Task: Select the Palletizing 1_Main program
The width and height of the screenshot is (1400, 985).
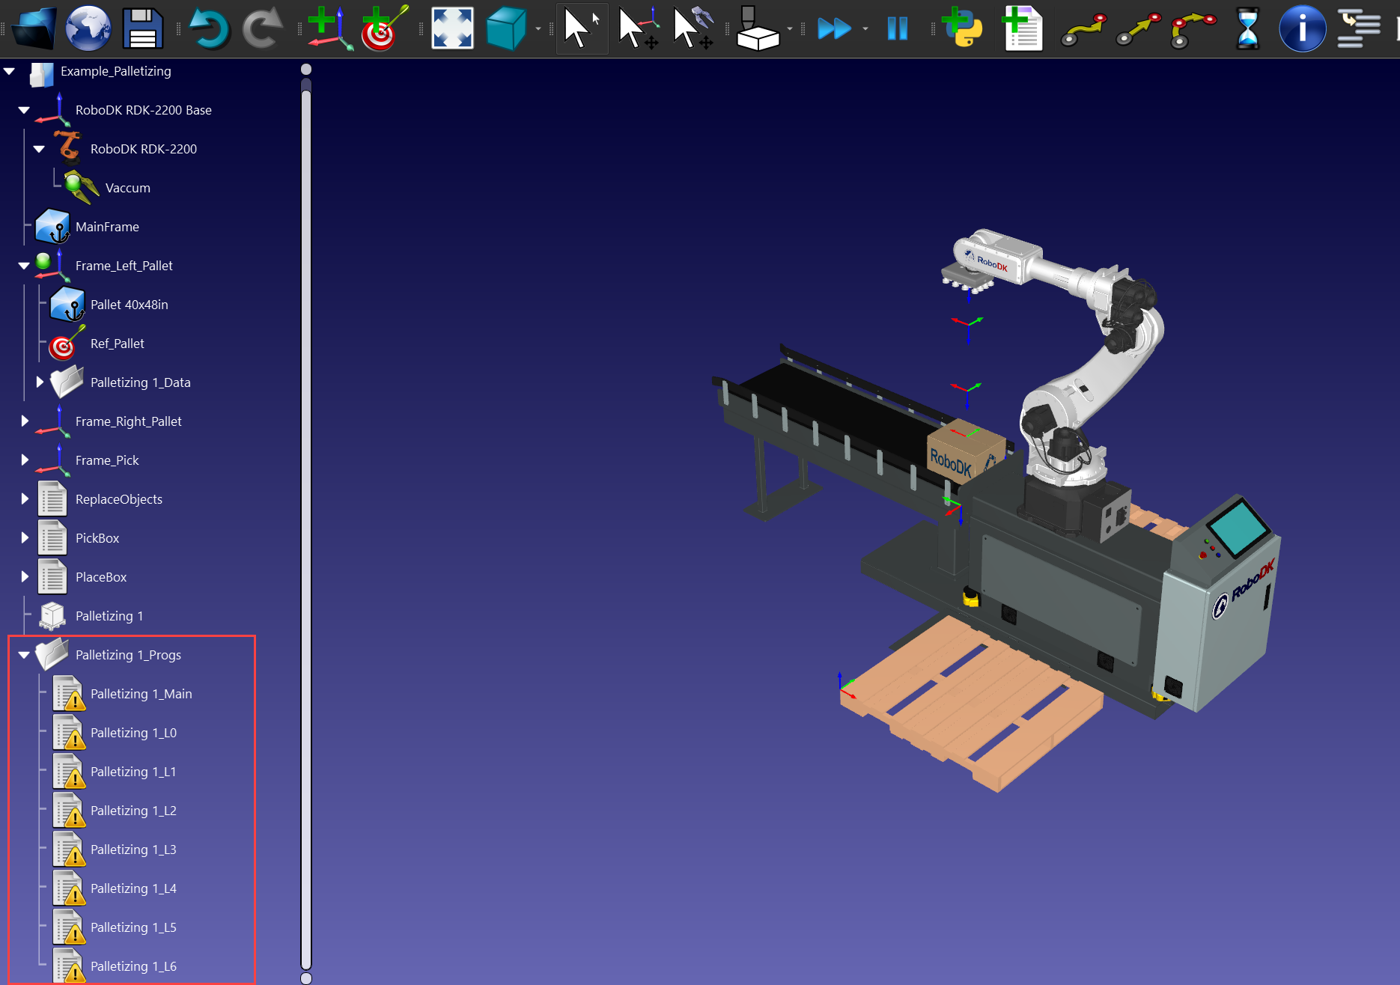Action: [140, 693]
